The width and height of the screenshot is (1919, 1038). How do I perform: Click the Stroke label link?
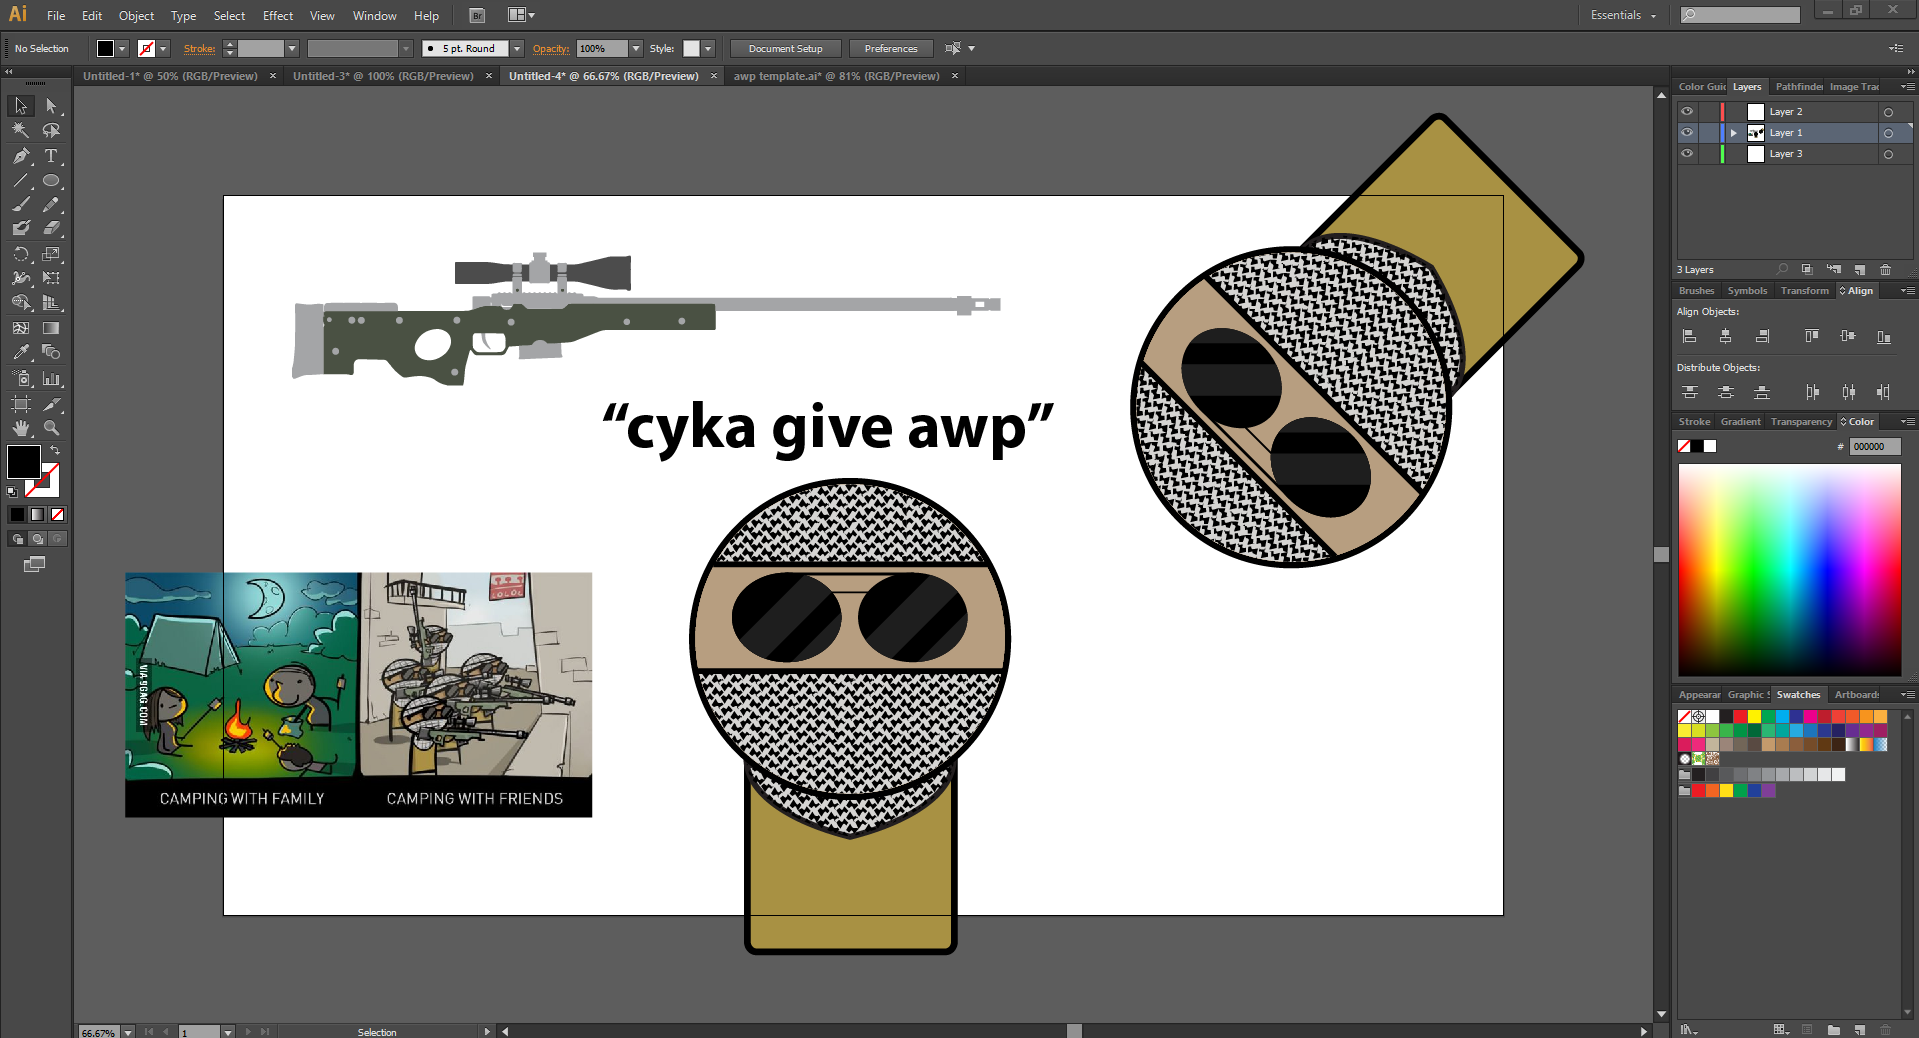[x=199, y=48]
